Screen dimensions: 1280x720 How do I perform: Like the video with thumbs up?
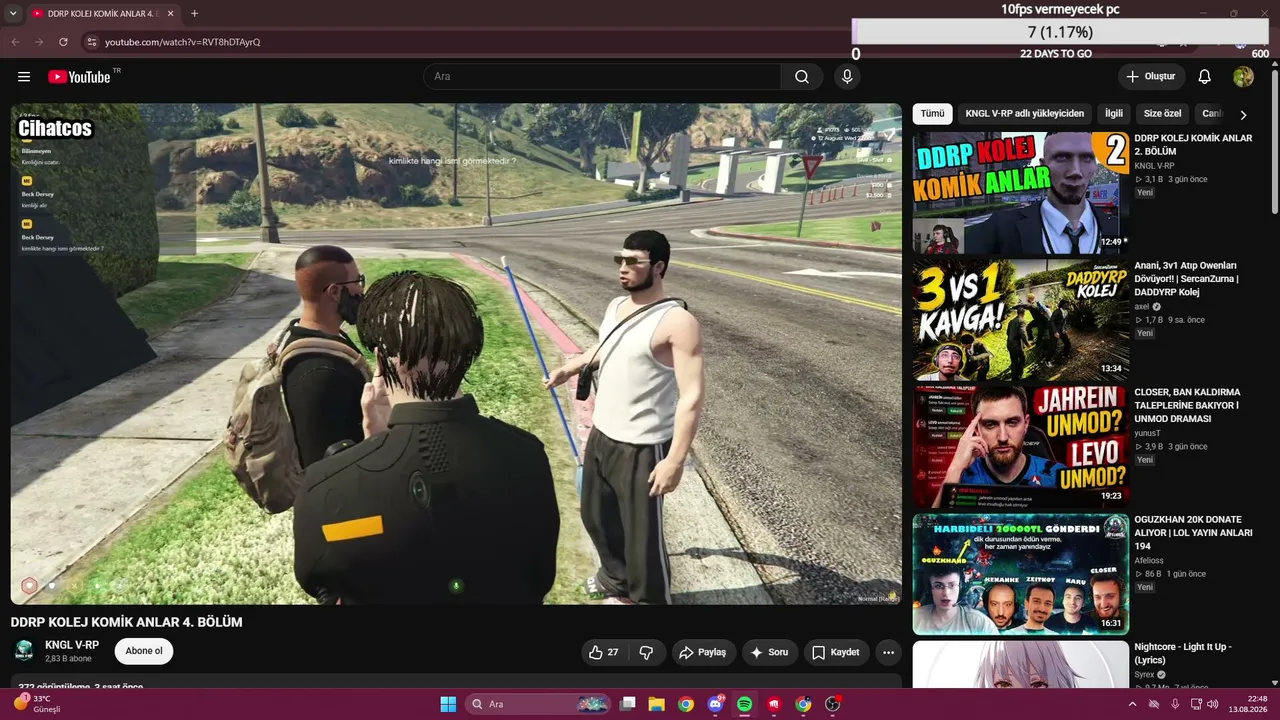(x=604, y=652)
